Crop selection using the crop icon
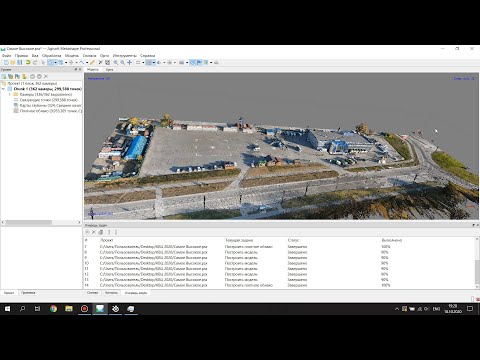The width and height of the screenshot is (480, 360). 107,62
